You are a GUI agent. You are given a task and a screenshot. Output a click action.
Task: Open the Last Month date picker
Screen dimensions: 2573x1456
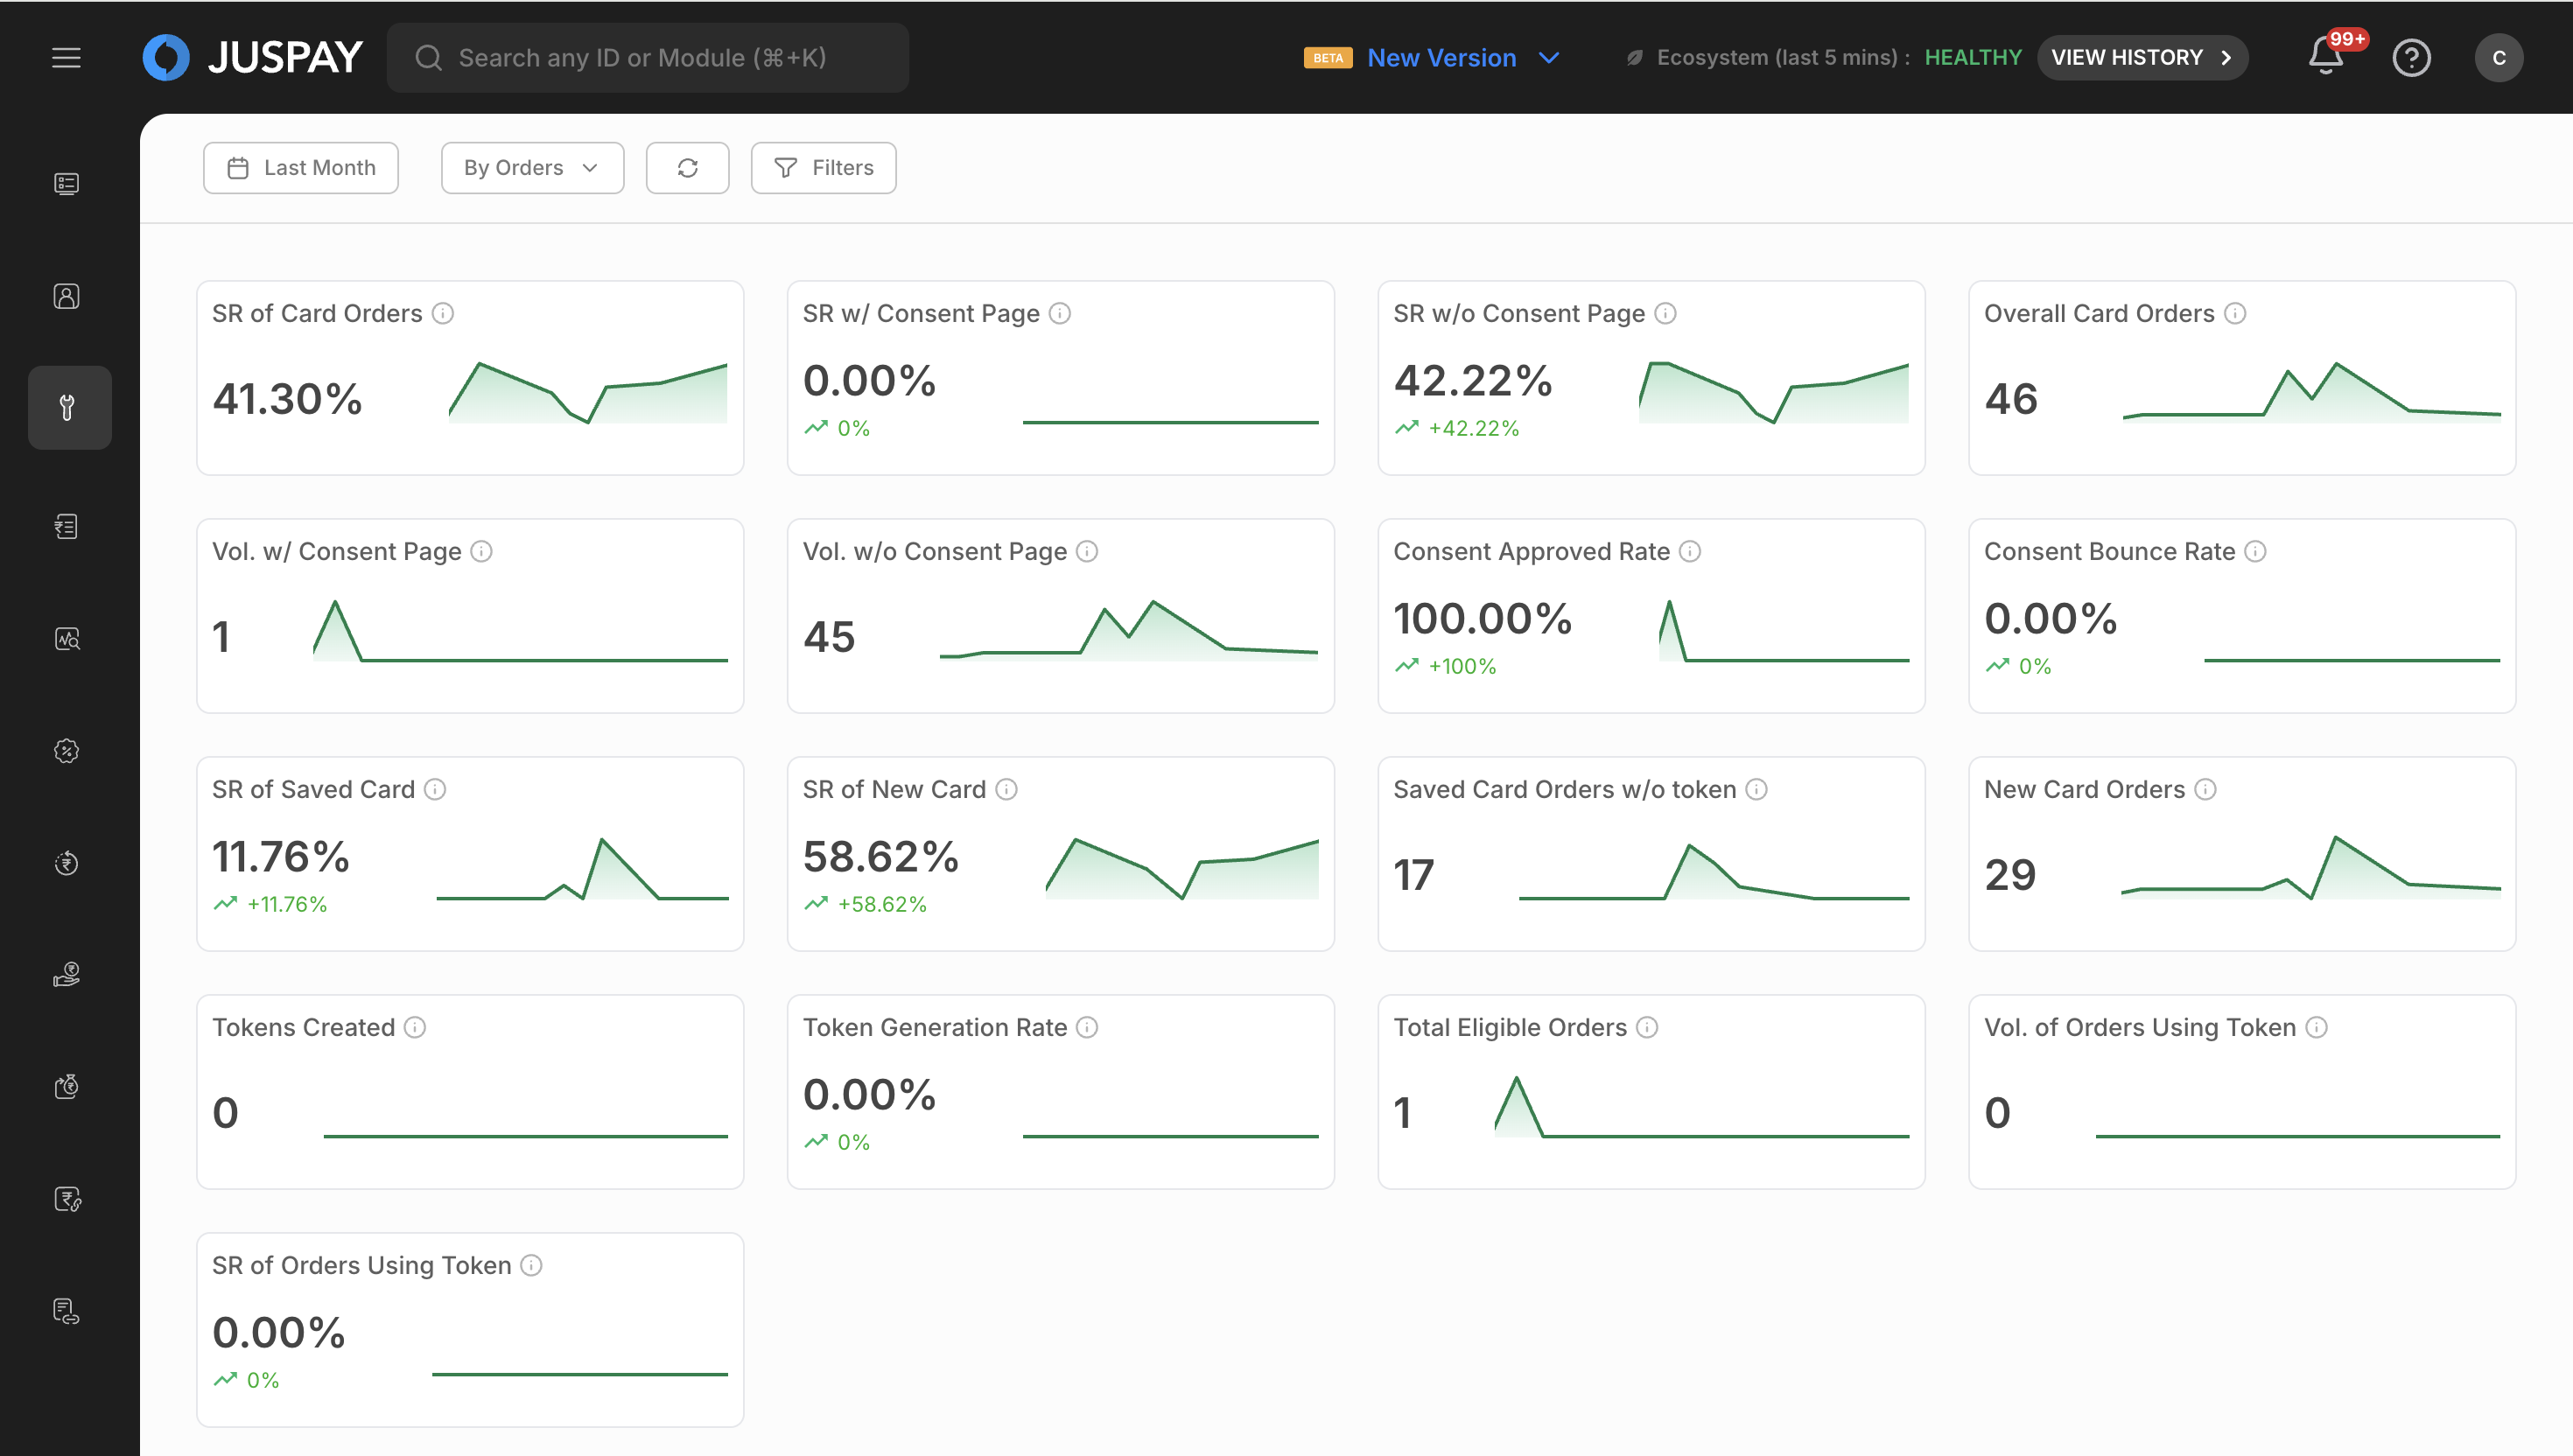pyautogui.click(x=301, y=168)
